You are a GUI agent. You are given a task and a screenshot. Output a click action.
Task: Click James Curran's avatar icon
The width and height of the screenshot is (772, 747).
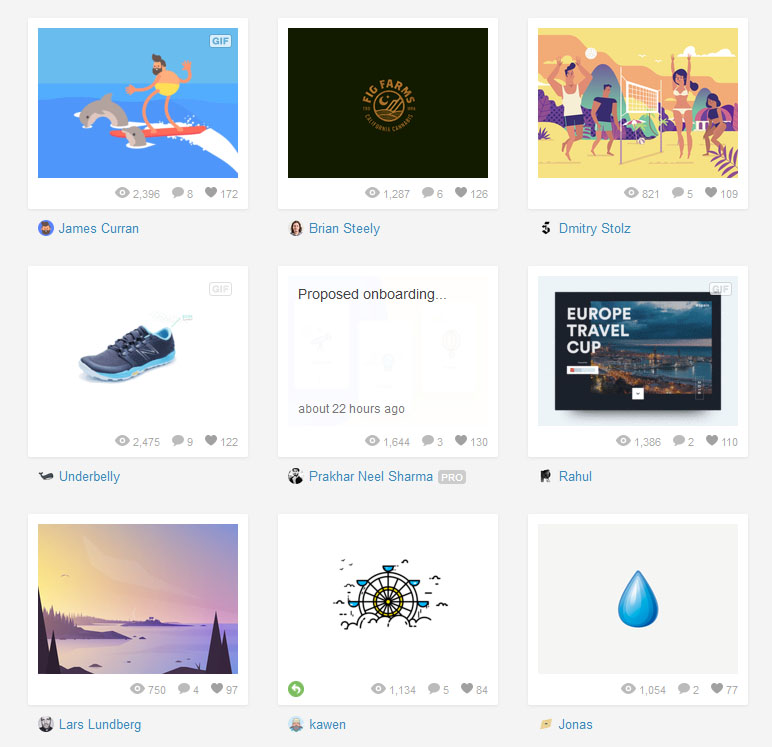46,228
